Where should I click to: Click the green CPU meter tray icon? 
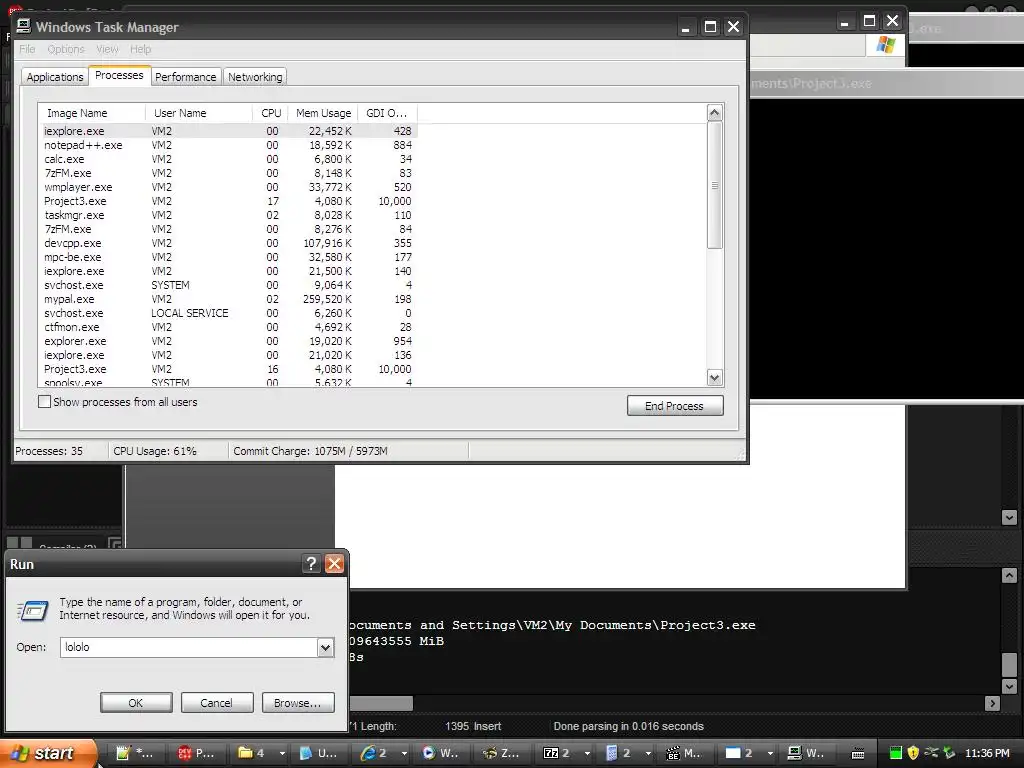[x=896, y=753]
